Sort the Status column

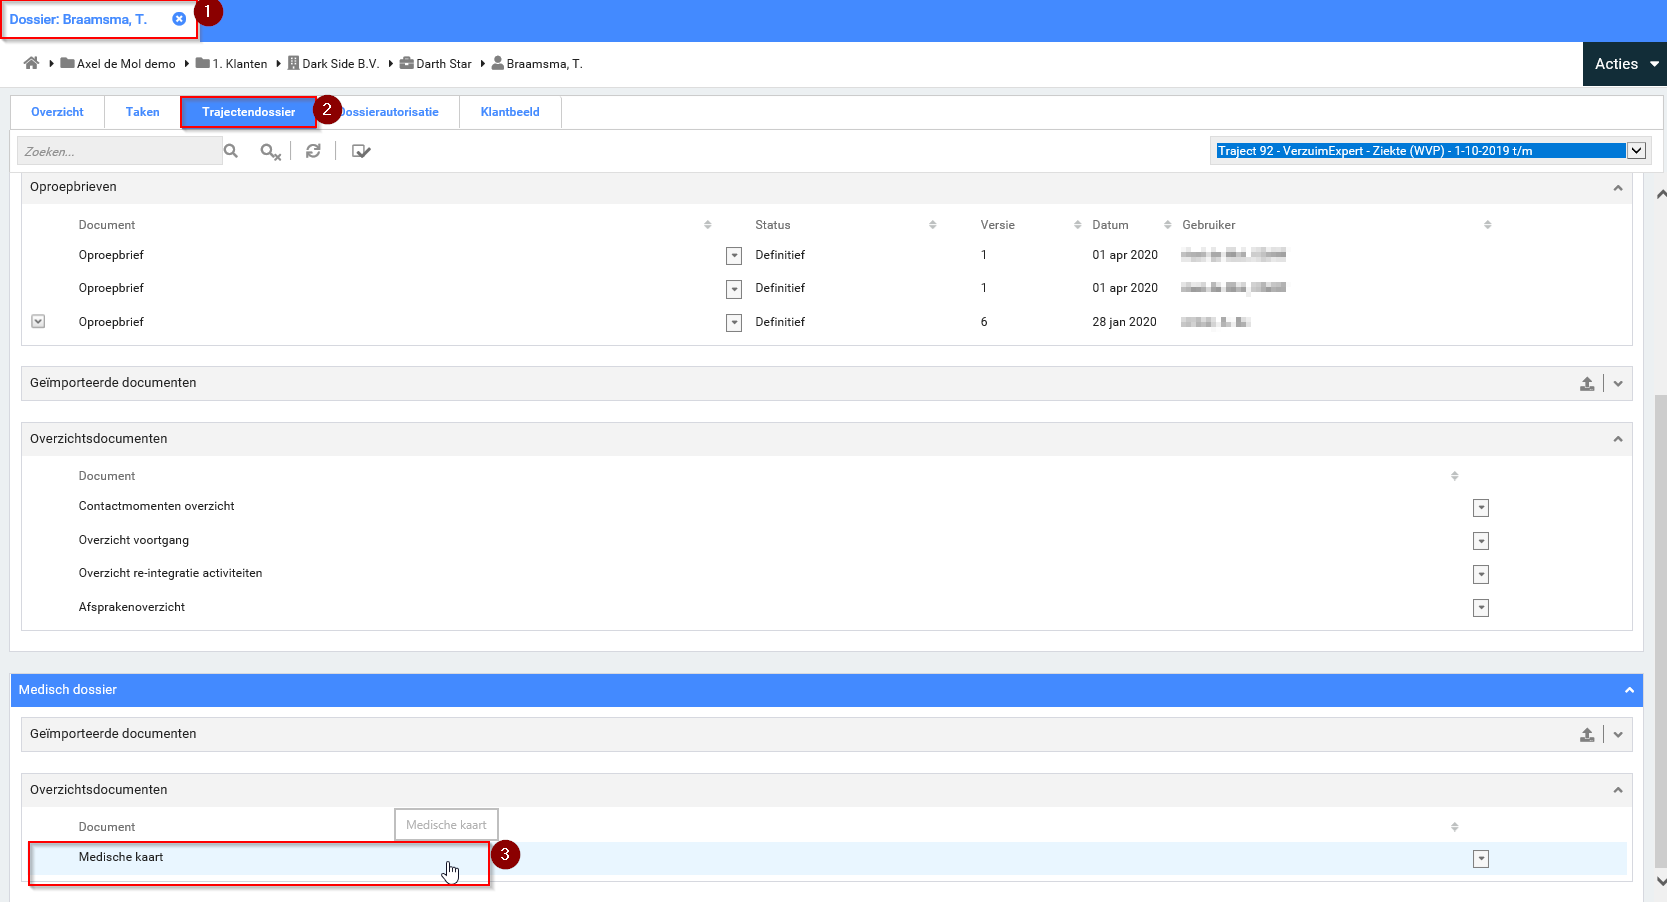(x=932, y=225)
